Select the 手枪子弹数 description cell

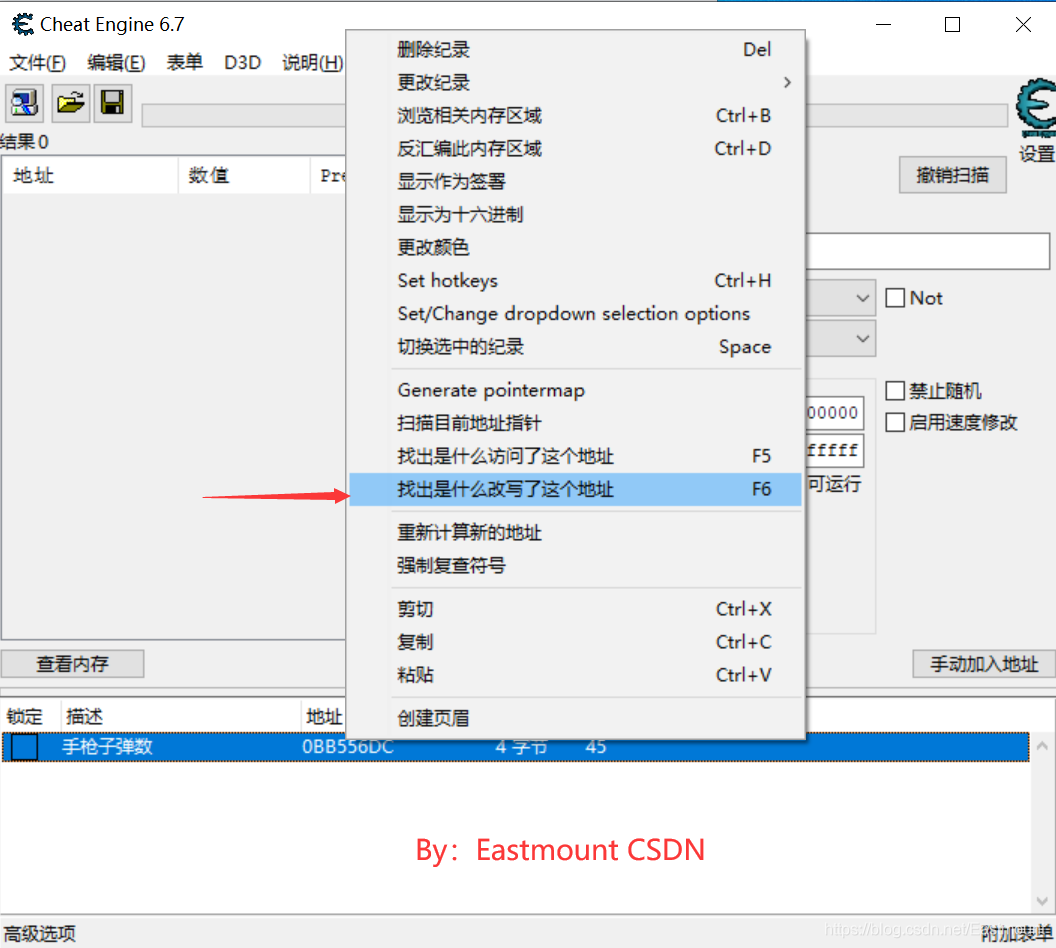108,747
